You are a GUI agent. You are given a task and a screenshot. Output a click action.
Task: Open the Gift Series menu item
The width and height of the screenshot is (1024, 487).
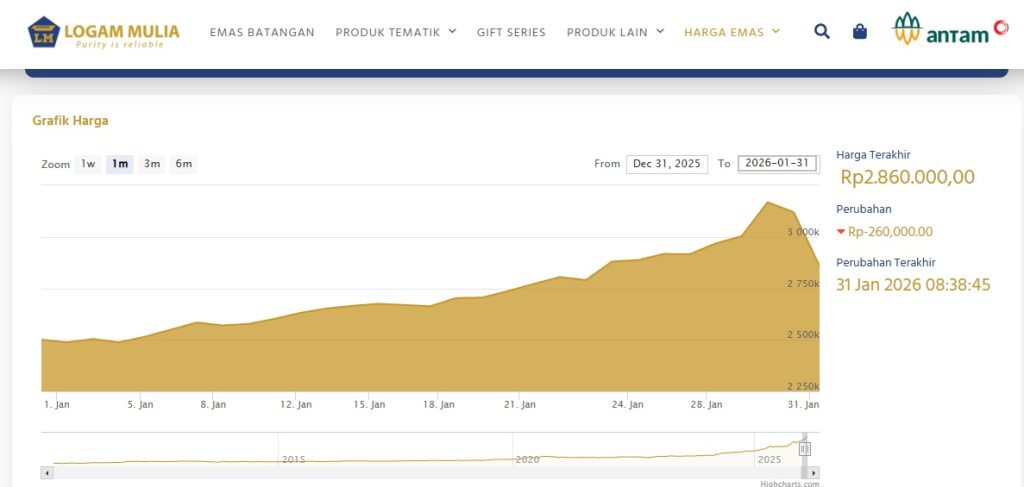pos(511,32)
